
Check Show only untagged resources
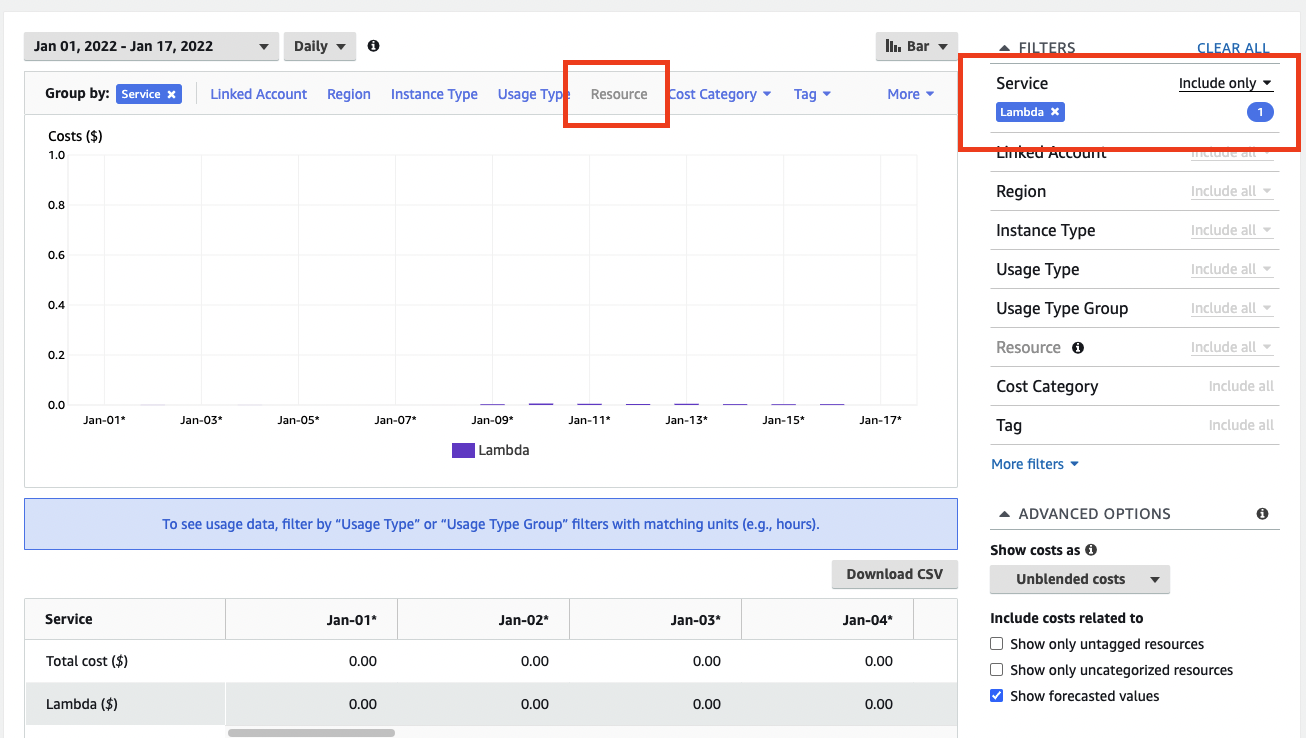point(996,644)
